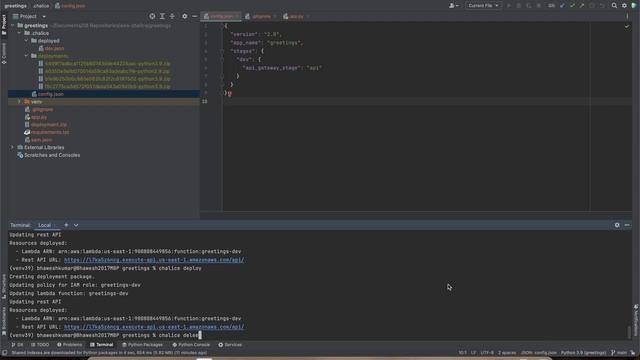
Task: Click Git Commit checkmark icon
Action: [x=572, y=6]
